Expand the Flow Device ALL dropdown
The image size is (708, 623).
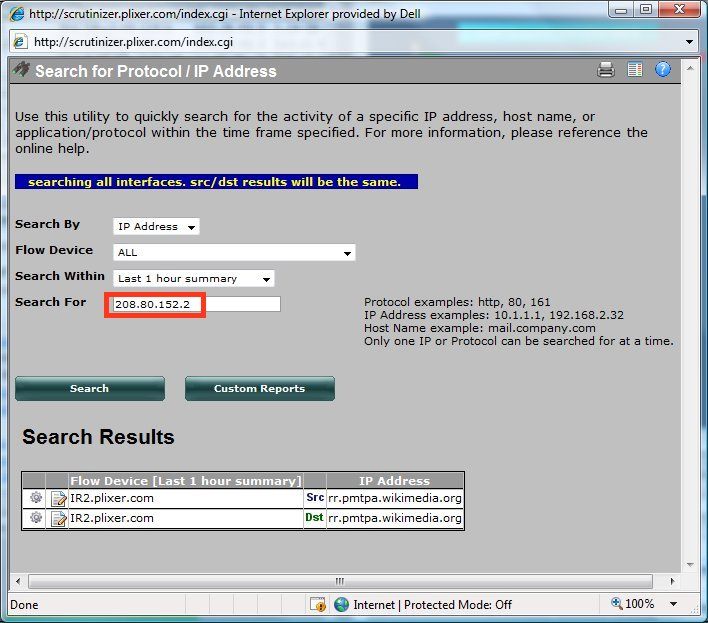click(x=234, y=252)
